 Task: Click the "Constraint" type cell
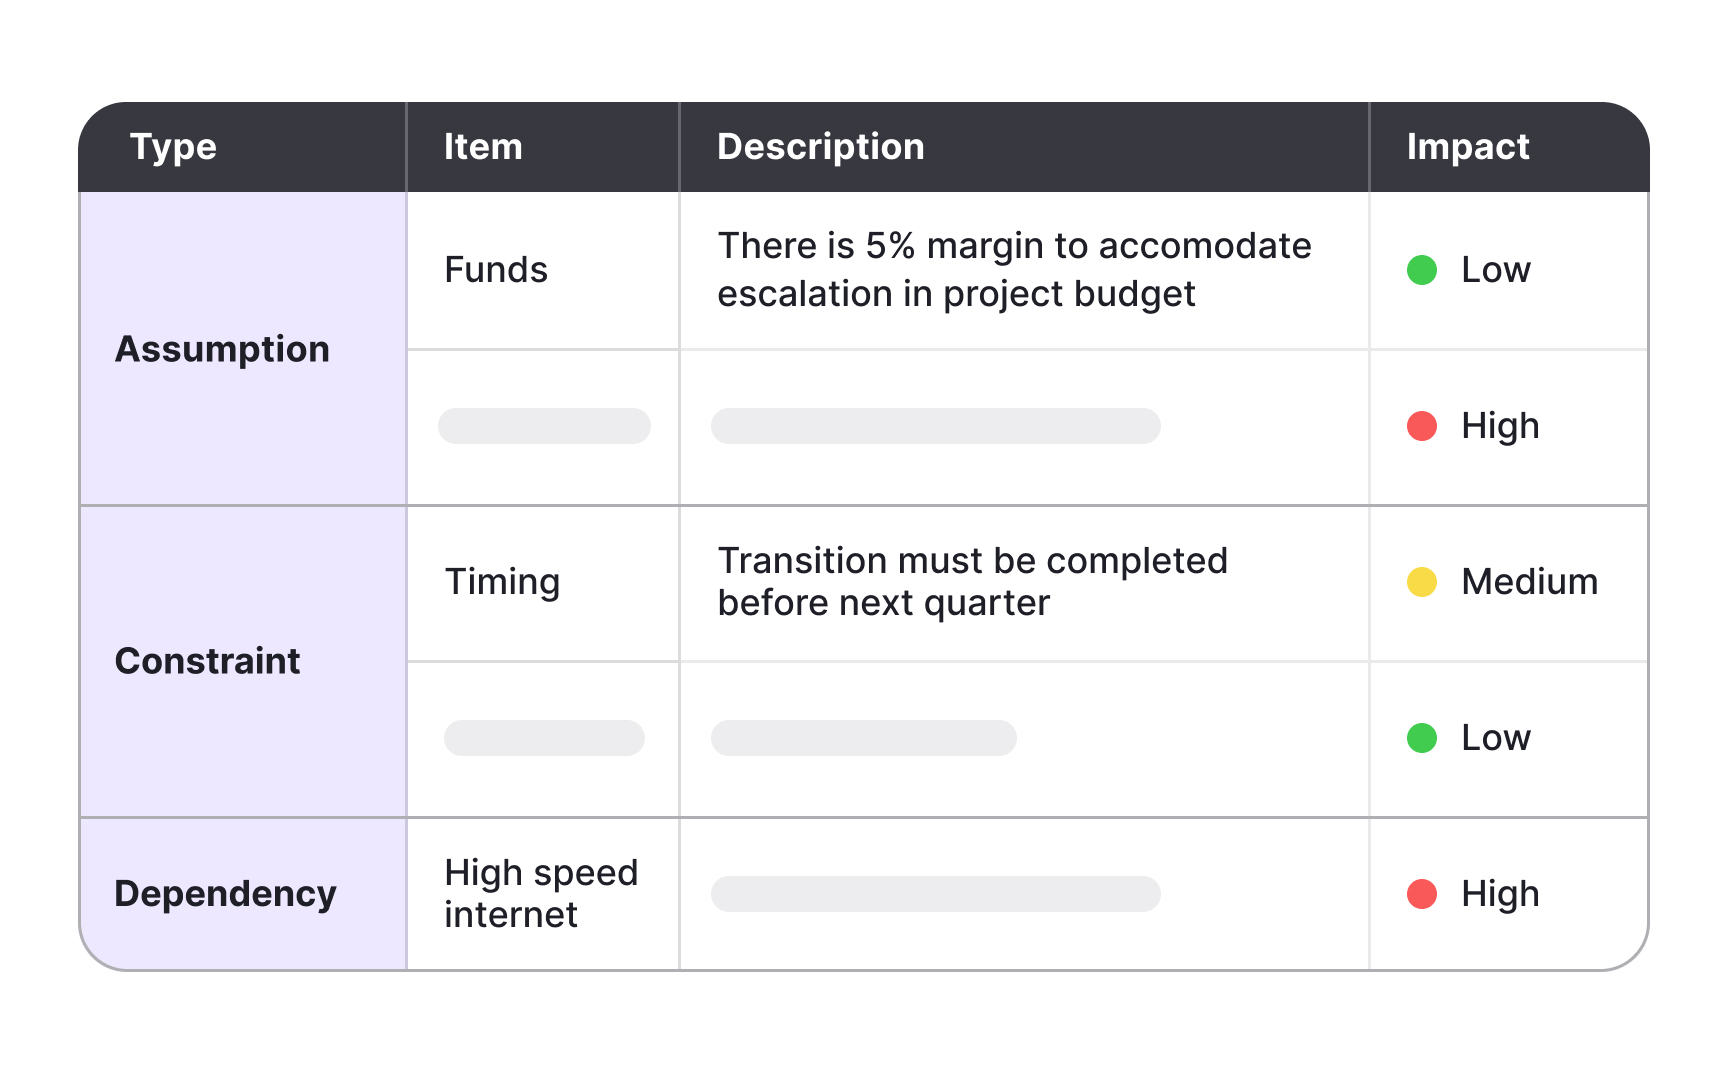point(208,661)
